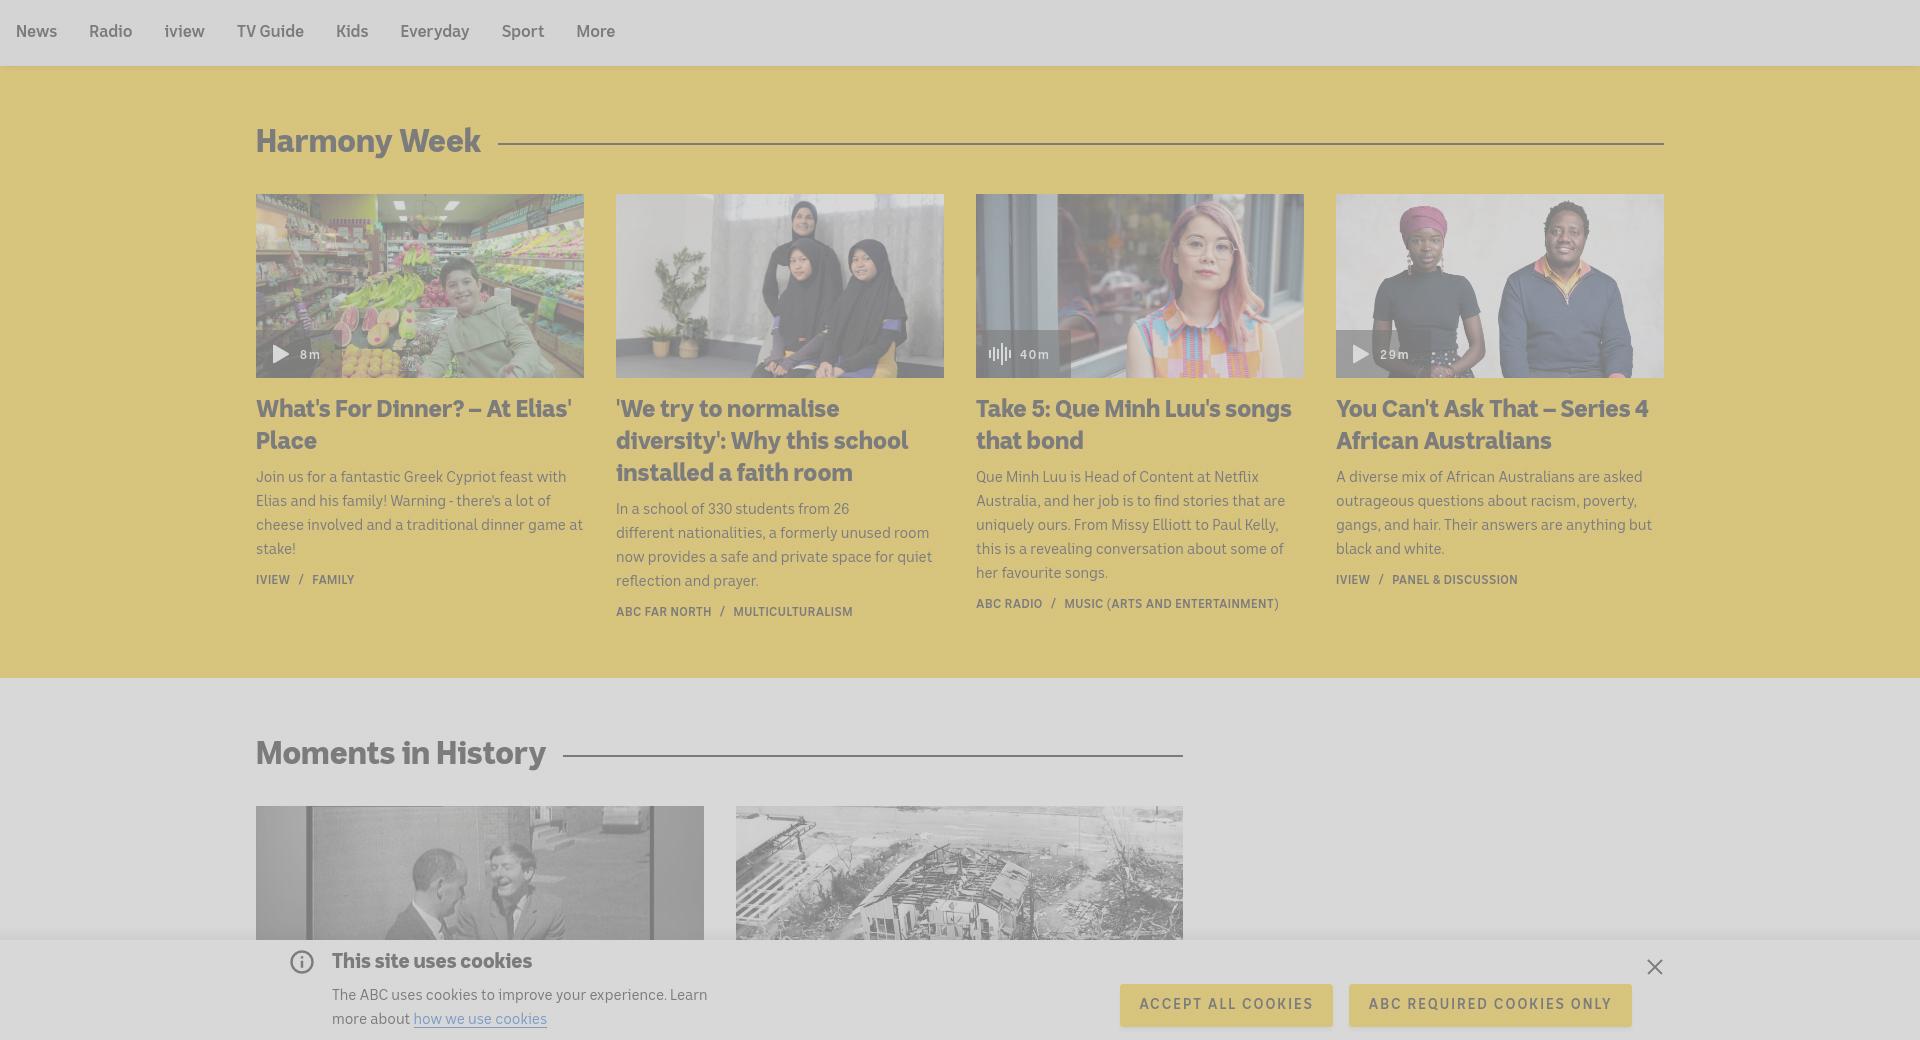Click the Que Minh Luu portrait thumbnail
The width and height of the screenshot is (1920, 1040).
tap(1140, 286)
